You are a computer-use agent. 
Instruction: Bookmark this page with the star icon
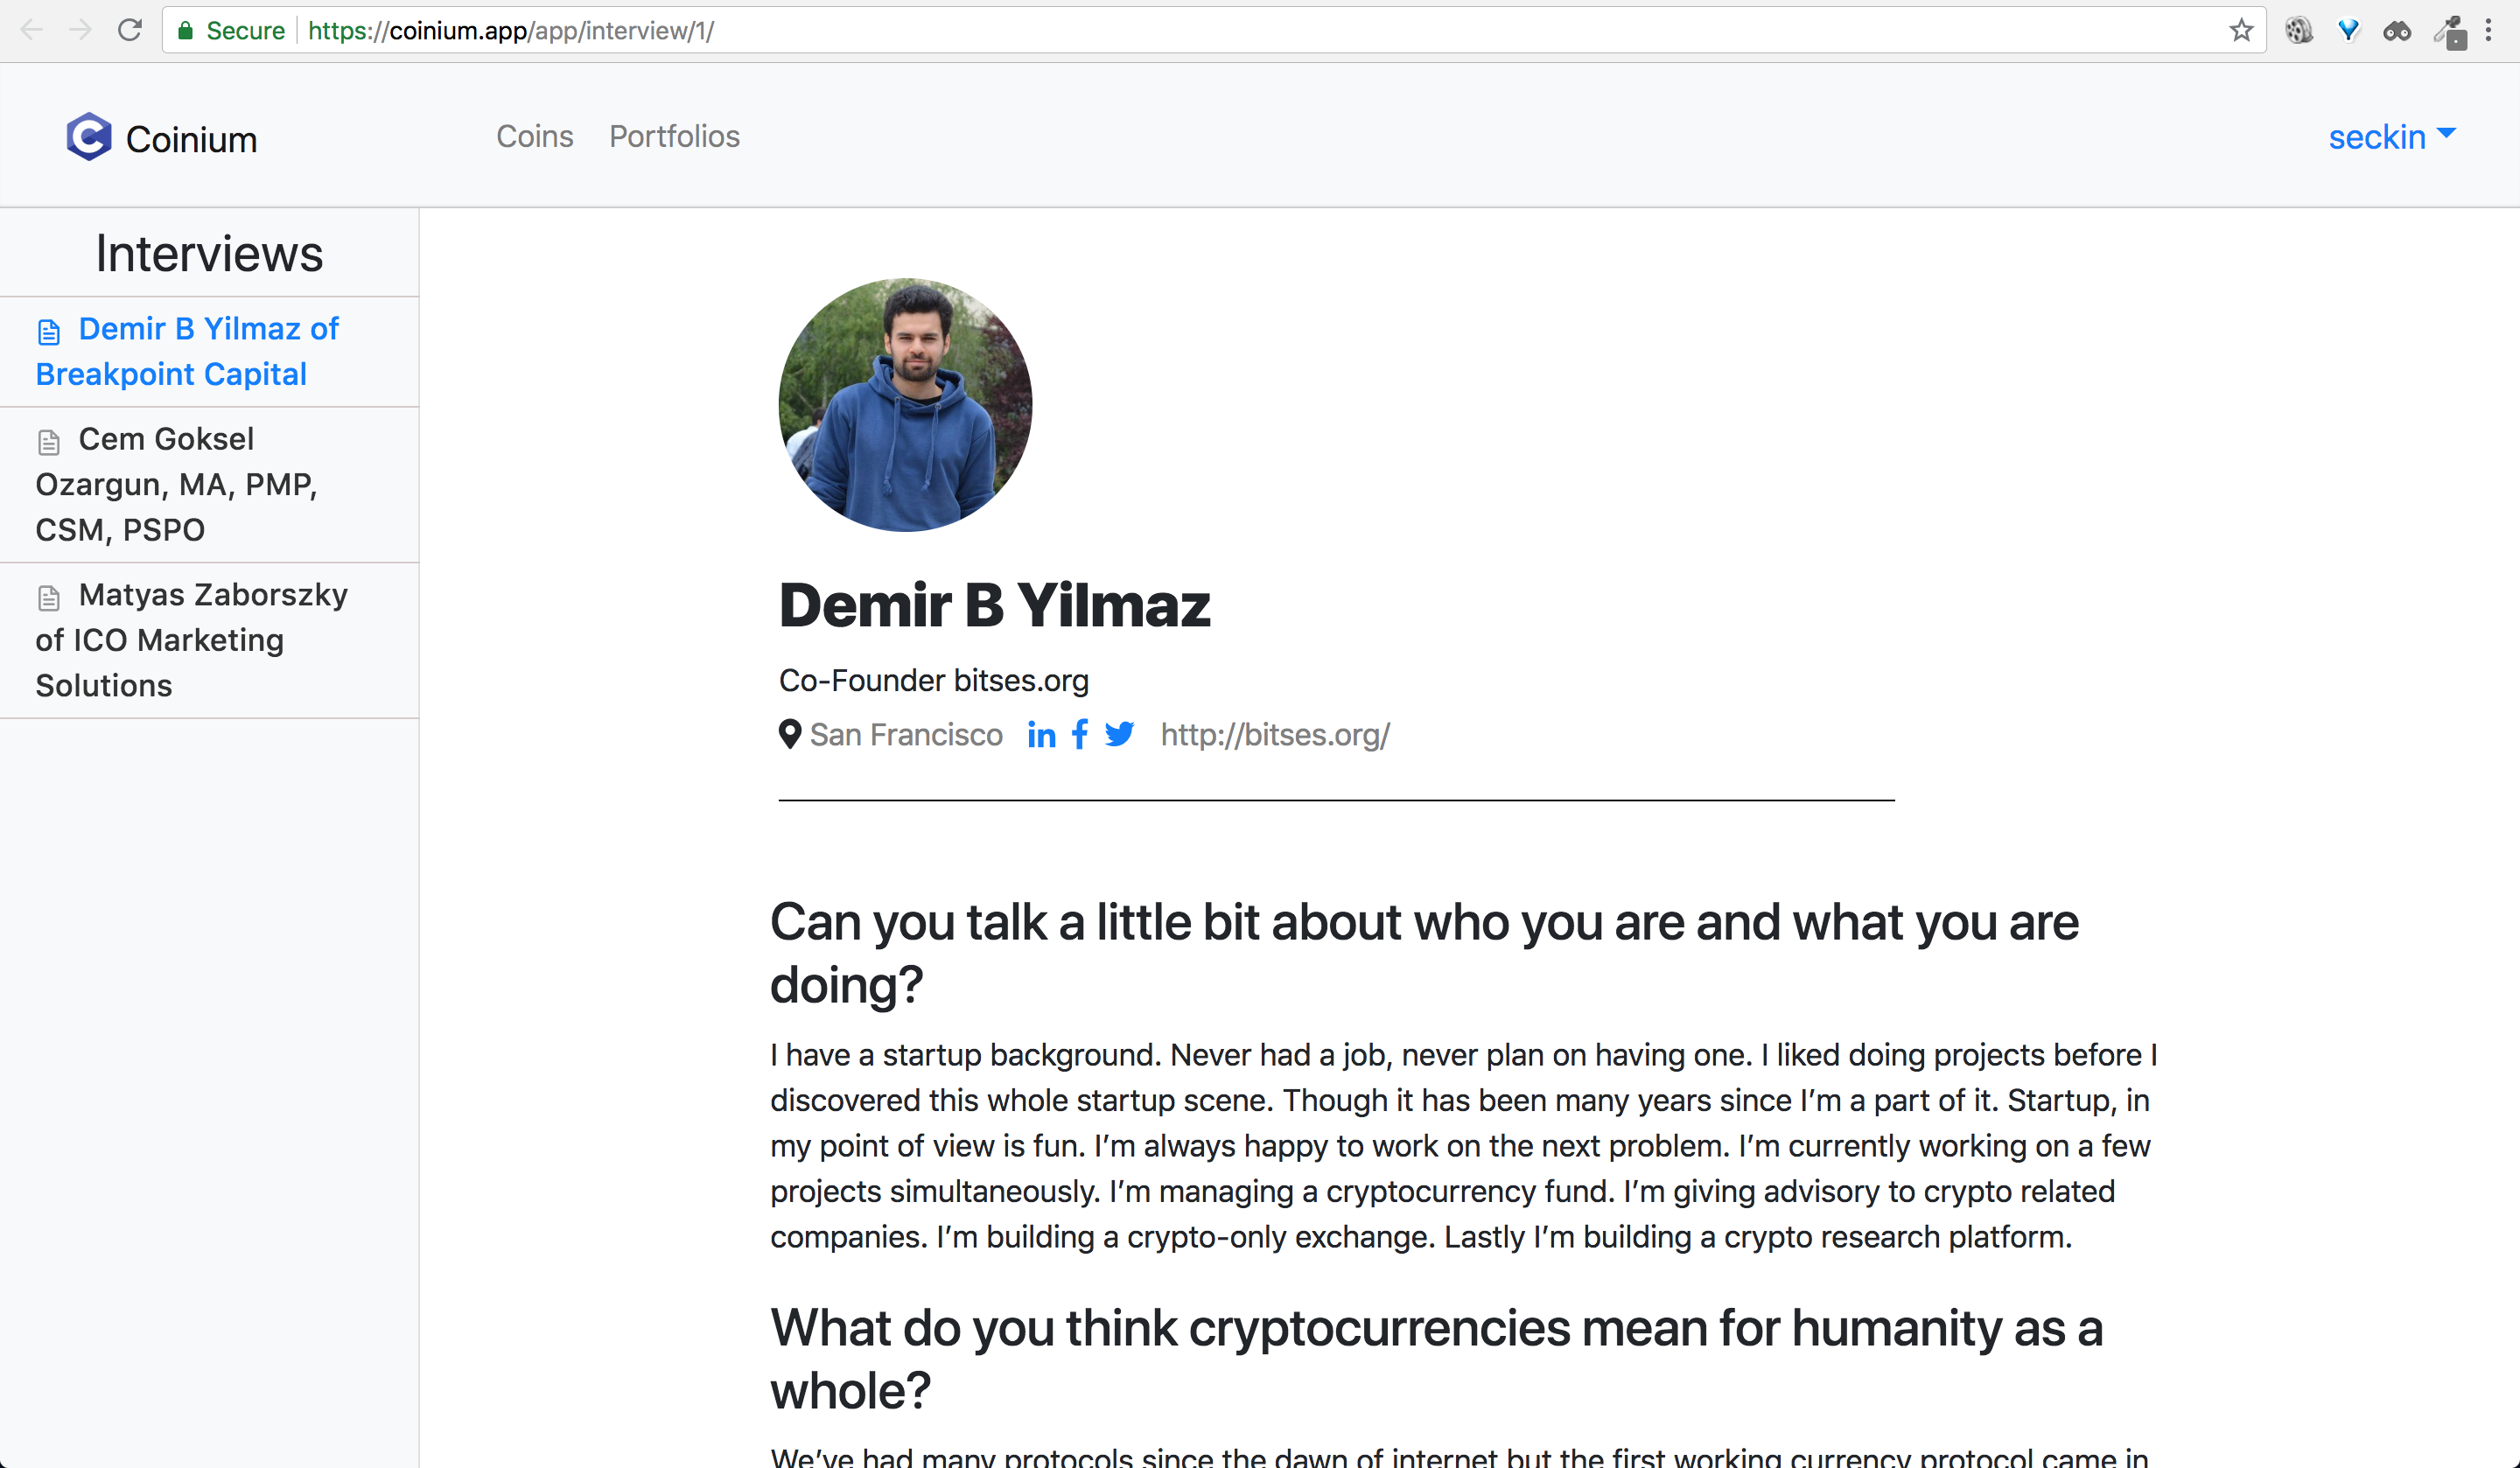pos(2241,31)
